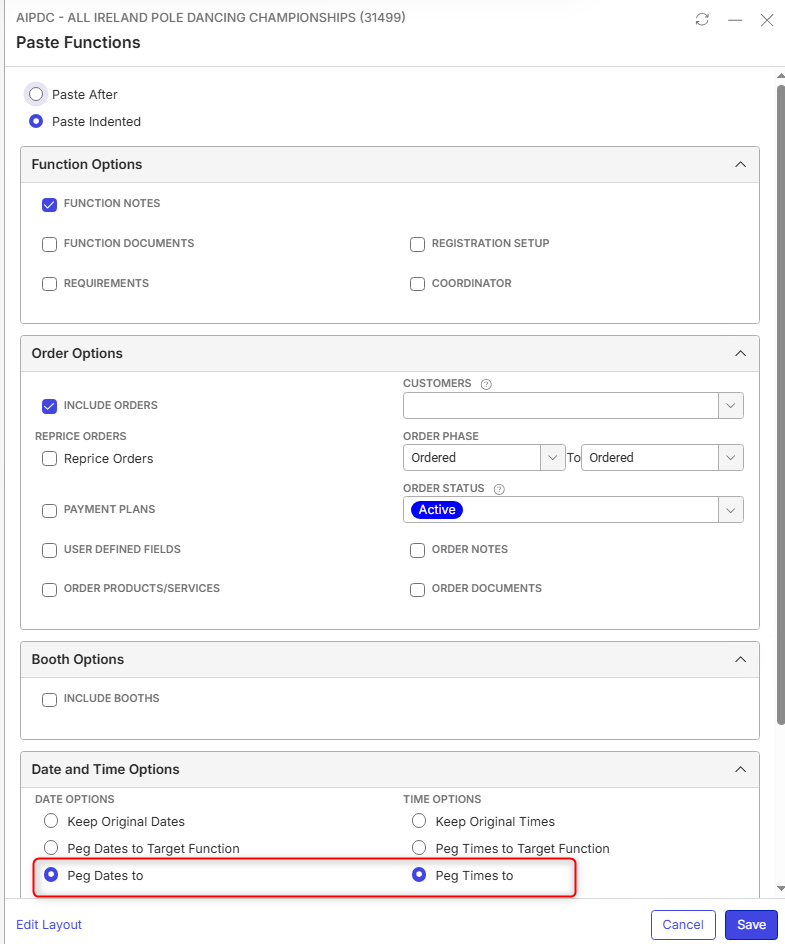
Task: Select the Peg Dates to radio
Action: [x=51, y=874]
